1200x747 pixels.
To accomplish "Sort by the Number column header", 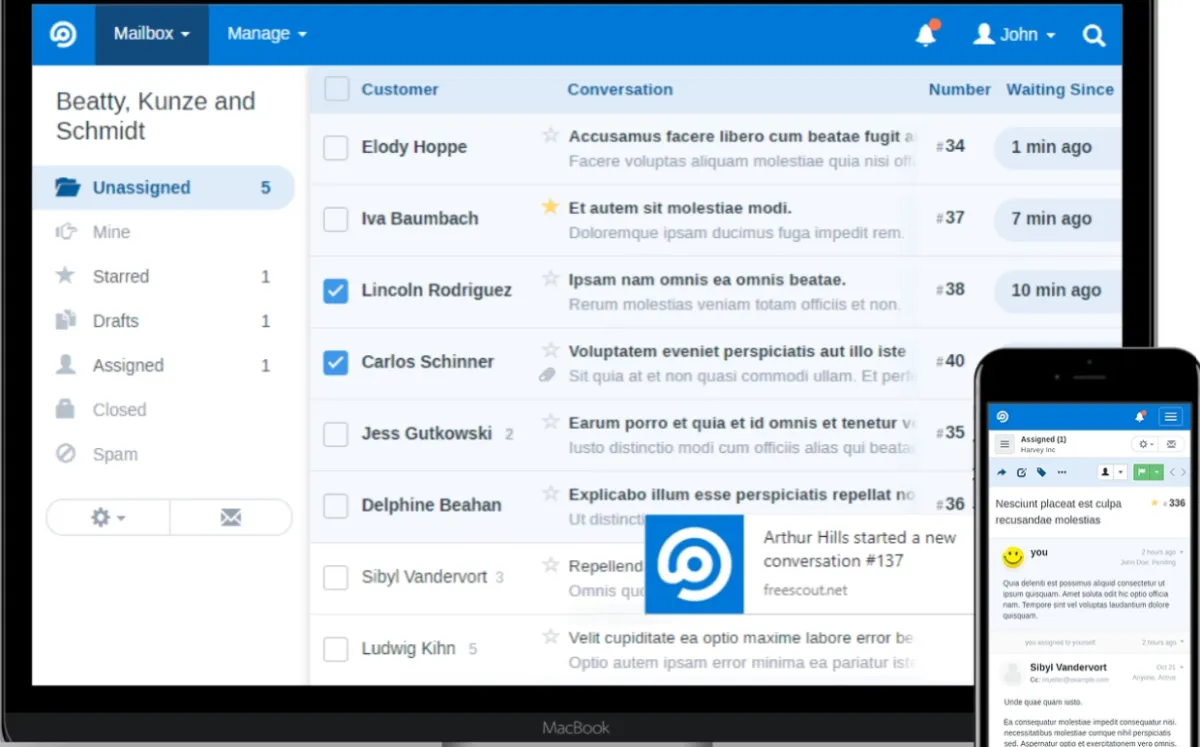I will [959, 89].
